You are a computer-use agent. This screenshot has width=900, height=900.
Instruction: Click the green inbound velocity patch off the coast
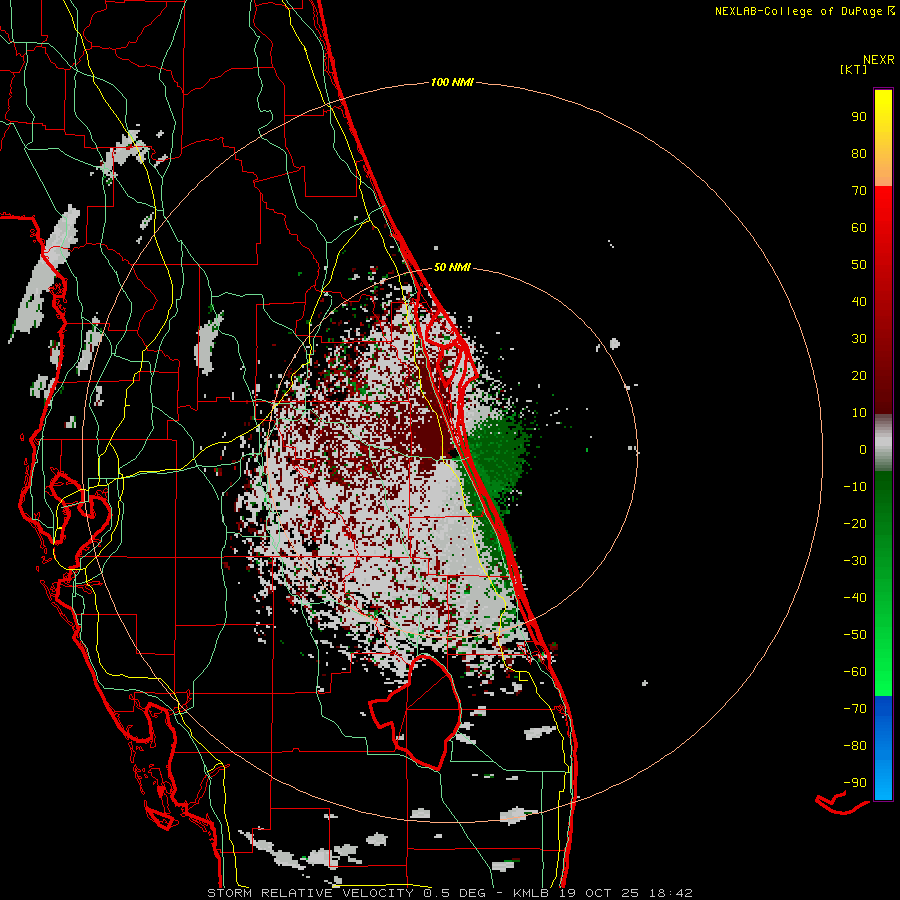coord(498,453)
